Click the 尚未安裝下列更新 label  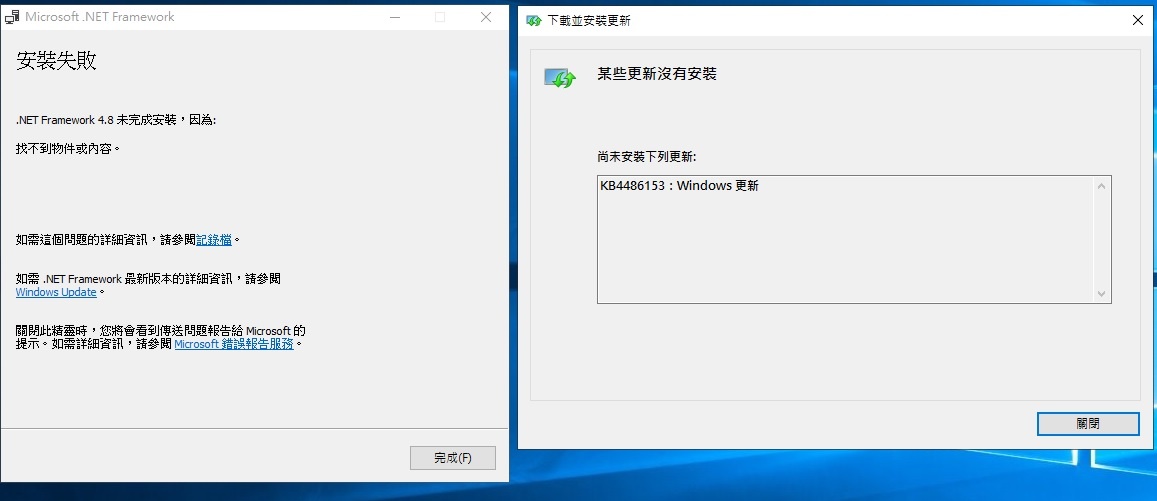tap(647, 157)
